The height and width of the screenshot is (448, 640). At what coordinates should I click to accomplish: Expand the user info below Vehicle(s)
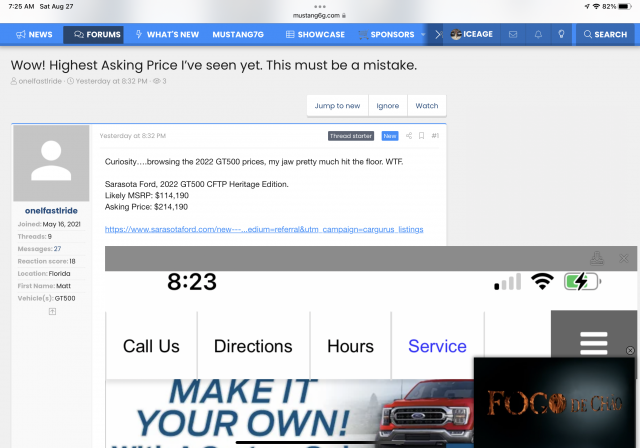pyautogui.click(x=52, y=312)
